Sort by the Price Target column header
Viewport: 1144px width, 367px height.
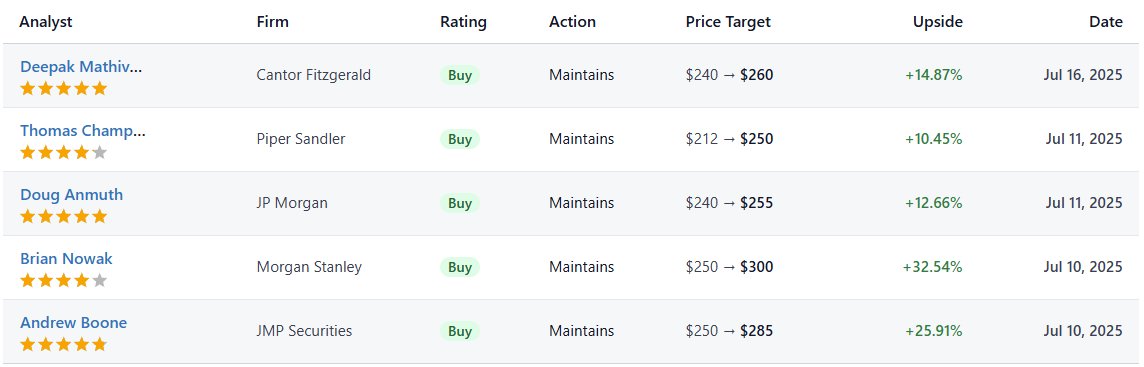click(x=728, y=22)
